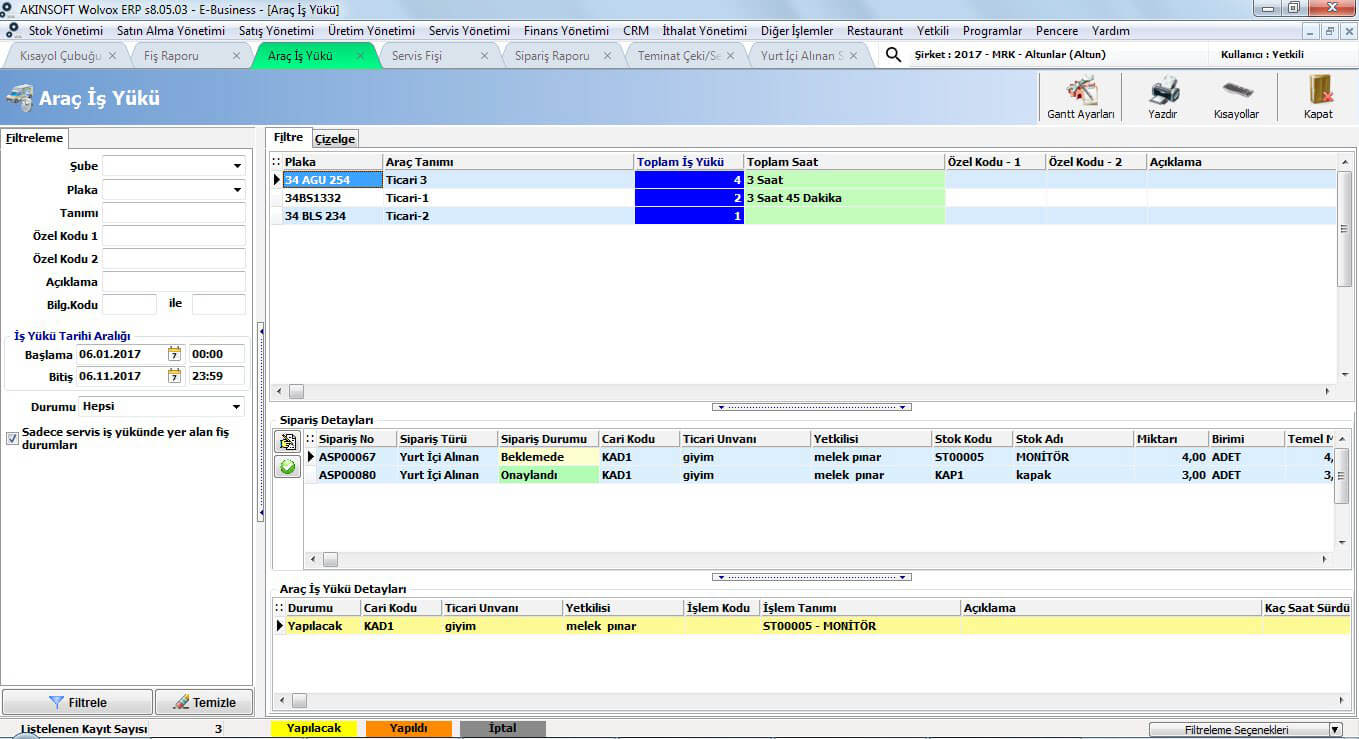Screen dimensions: 1359x739
Task: Click the copy documents icon in Sipariş Detayları
Action: pos(288,442)
